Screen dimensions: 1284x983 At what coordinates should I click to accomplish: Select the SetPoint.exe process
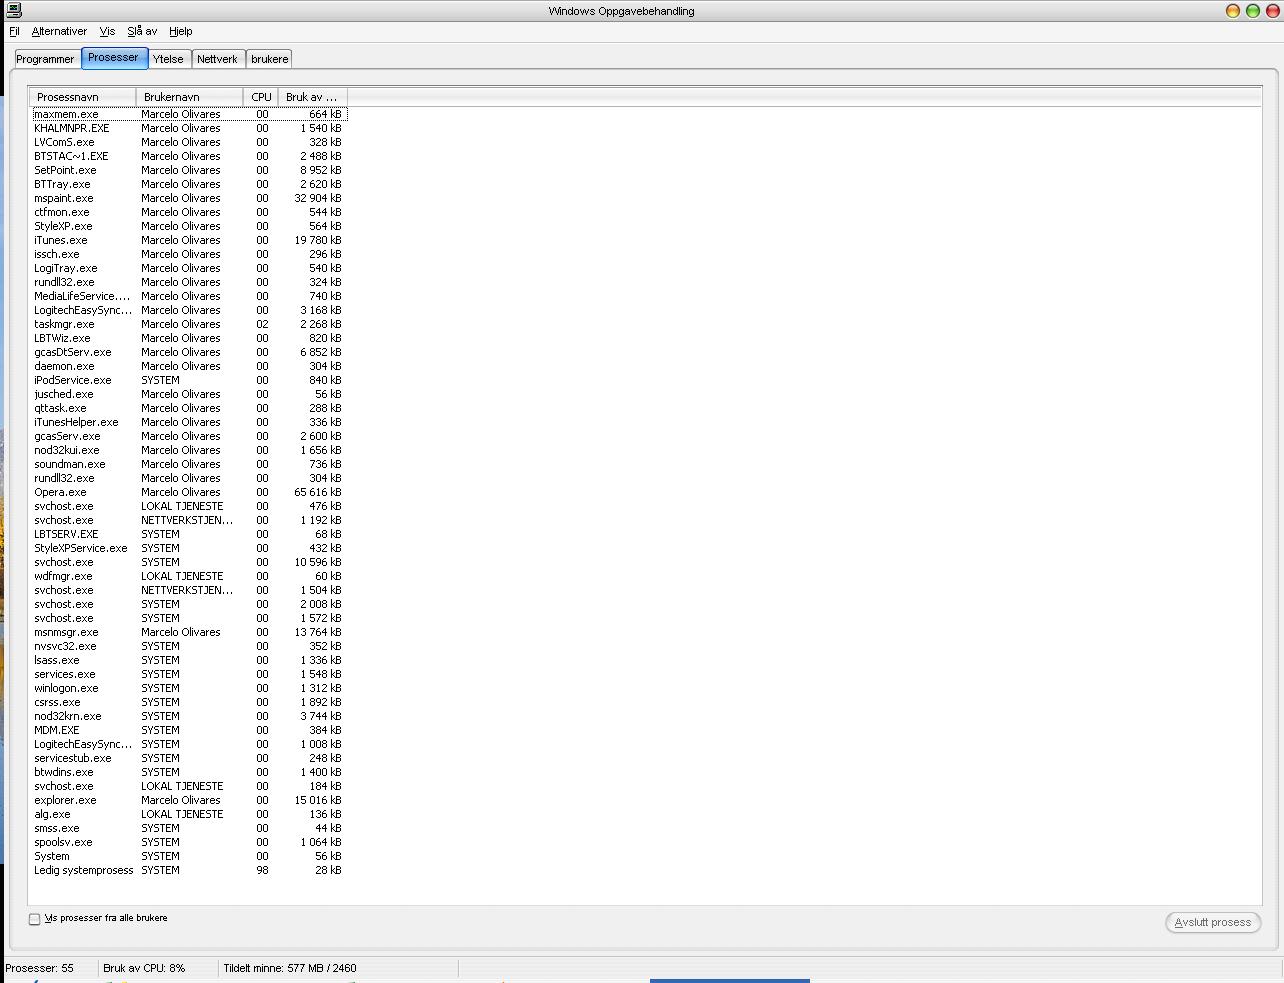[189, 170]
